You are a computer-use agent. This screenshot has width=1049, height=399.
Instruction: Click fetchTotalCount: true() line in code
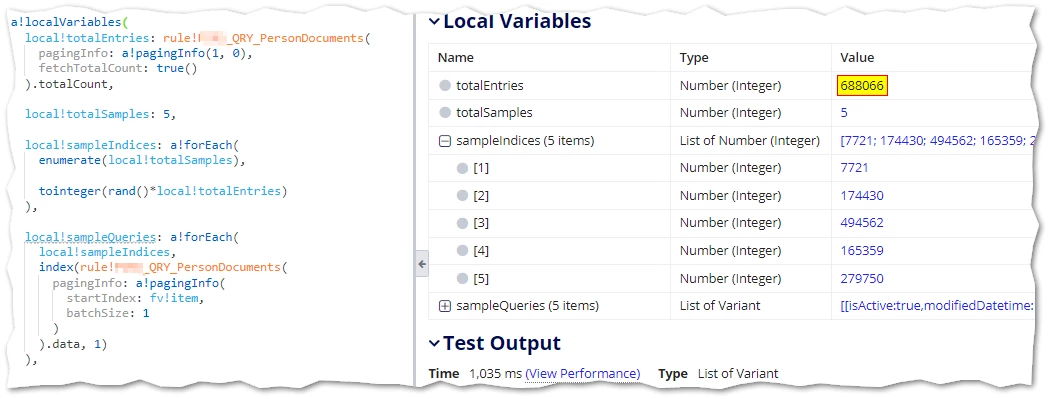coord(118,68)
